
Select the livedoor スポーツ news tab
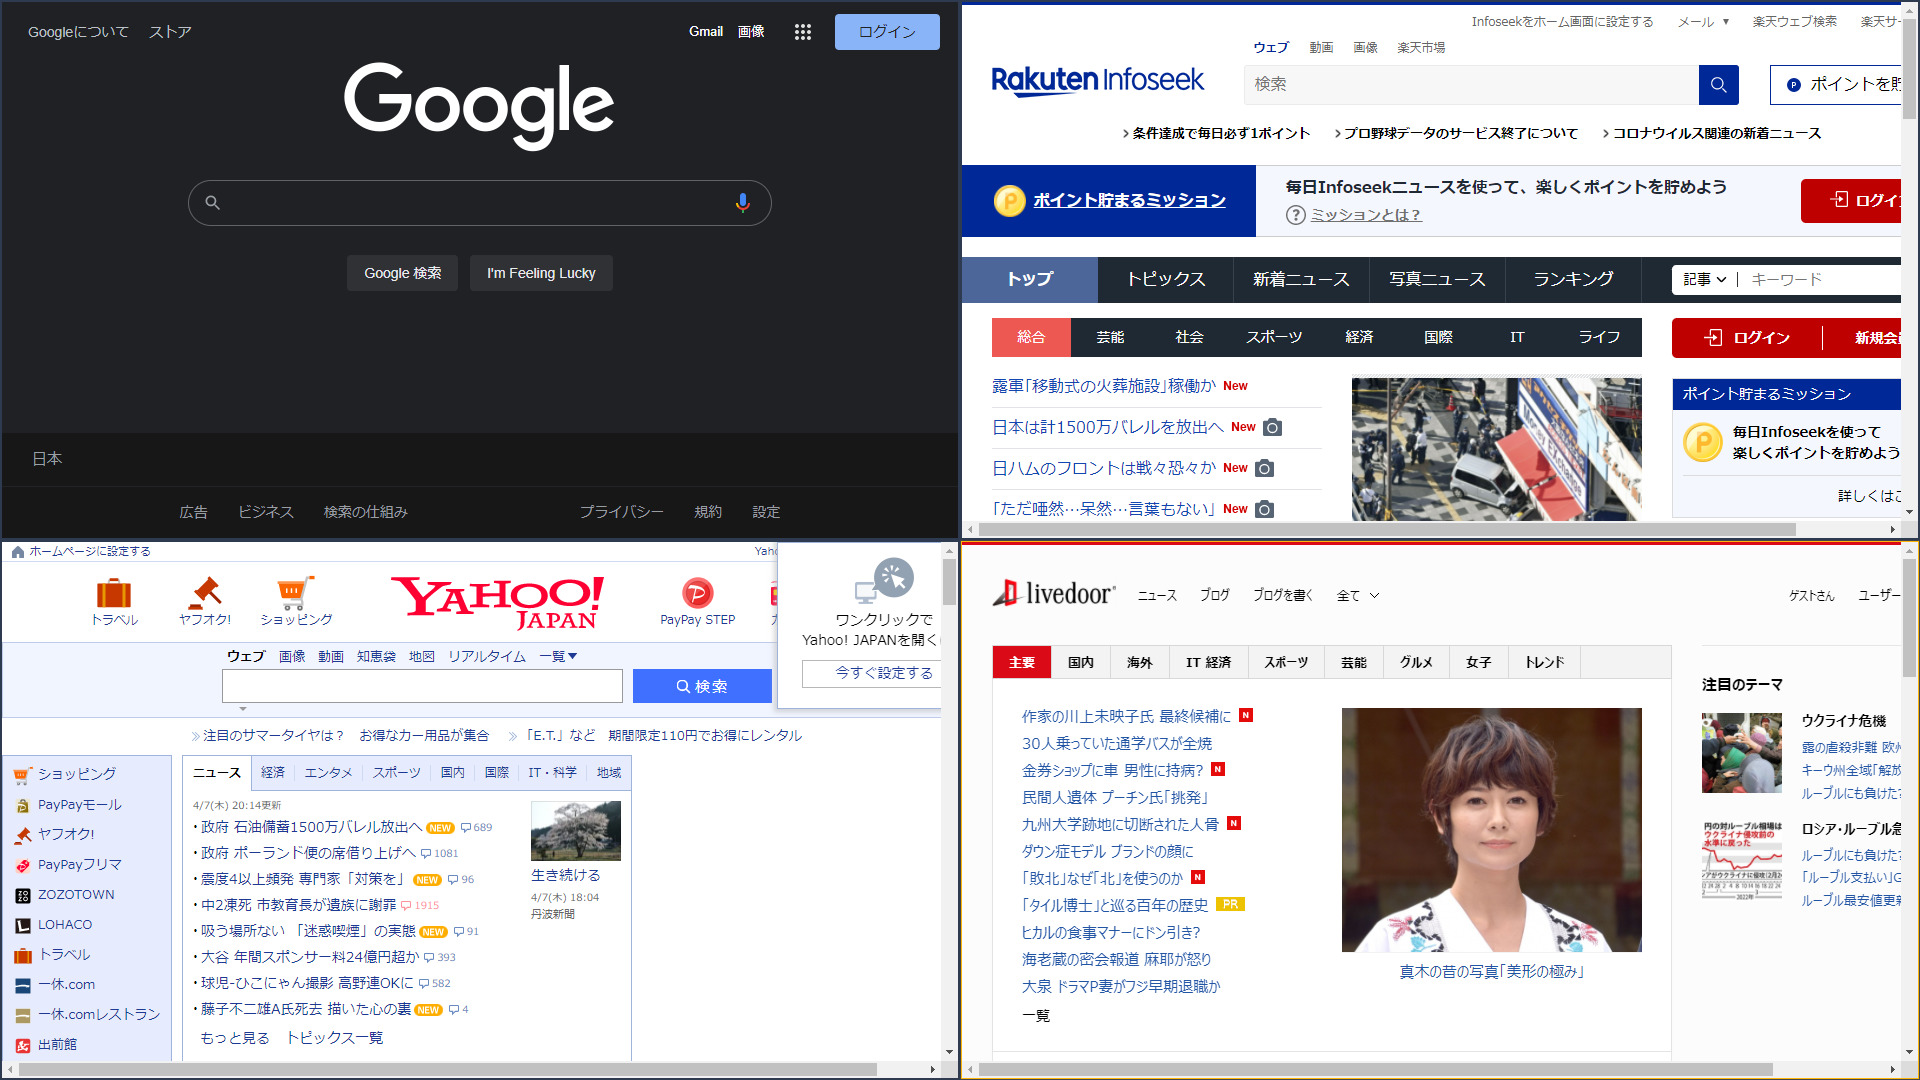(x=1285, y=662)
